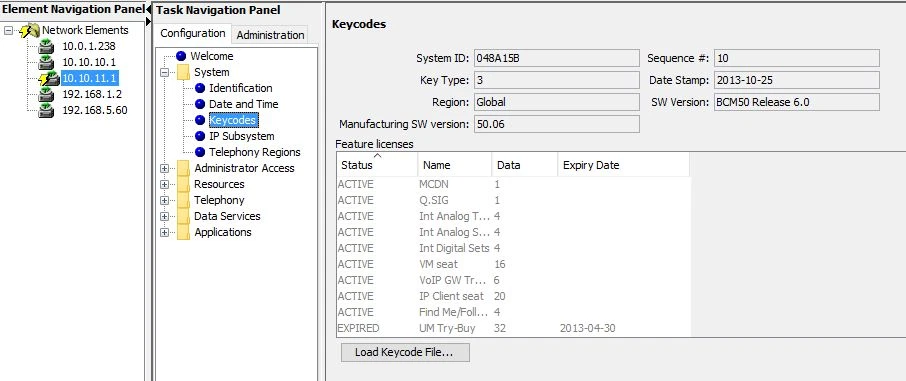Select network element 10.10.11.1

coord(90,78)
